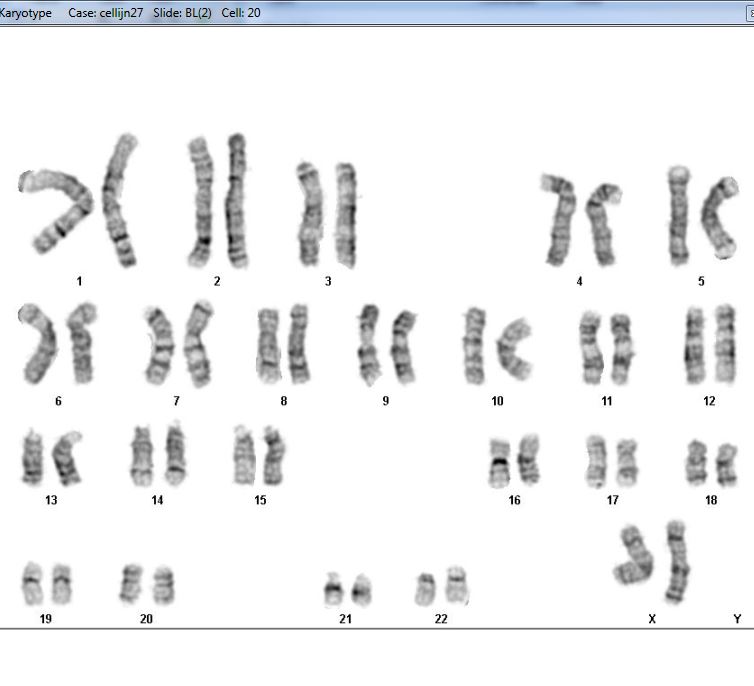Click the label '11' below chromosomes
Screen dimensions: 754x686
click(607, 401)
